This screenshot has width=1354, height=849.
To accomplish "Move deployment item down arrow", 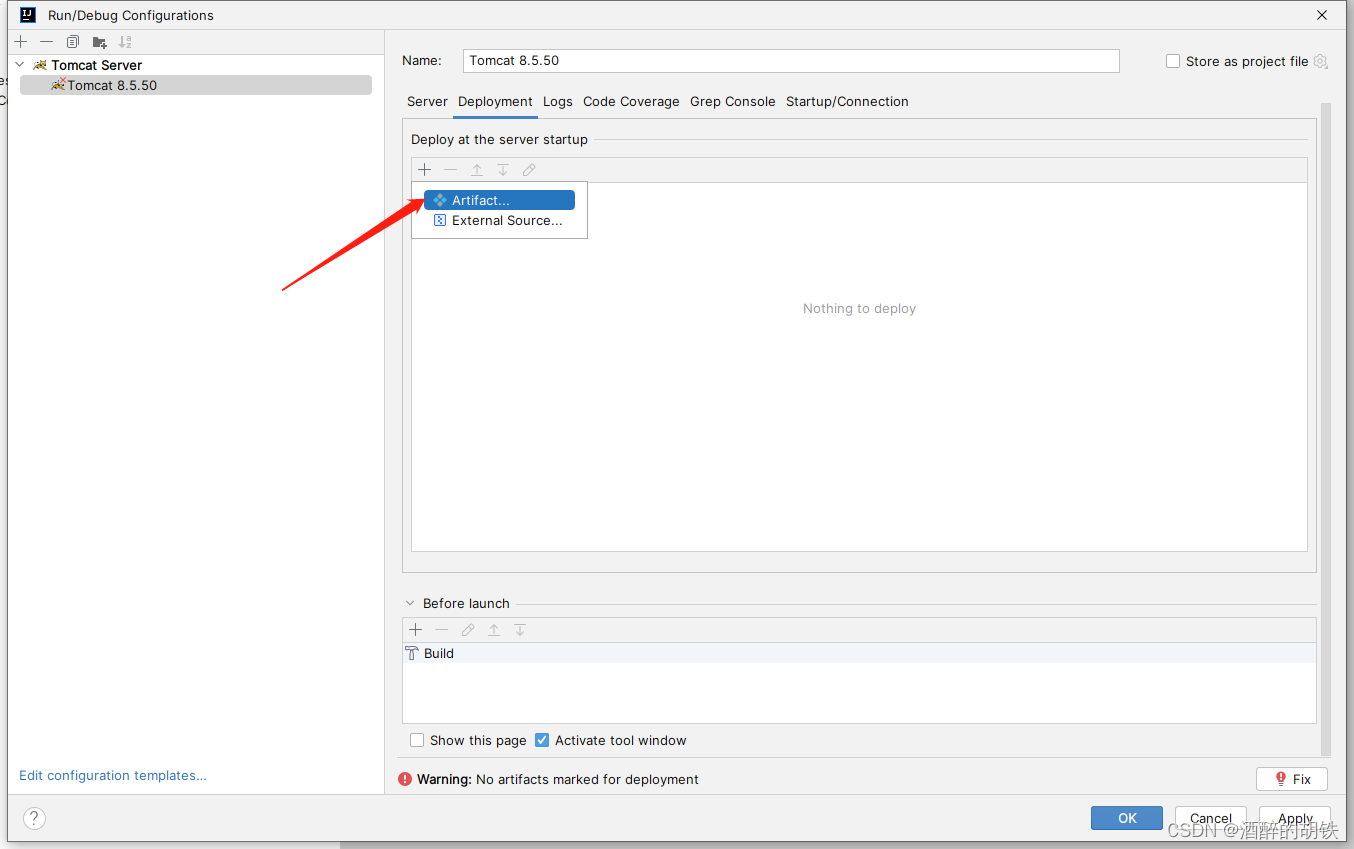I will [503, 170].
